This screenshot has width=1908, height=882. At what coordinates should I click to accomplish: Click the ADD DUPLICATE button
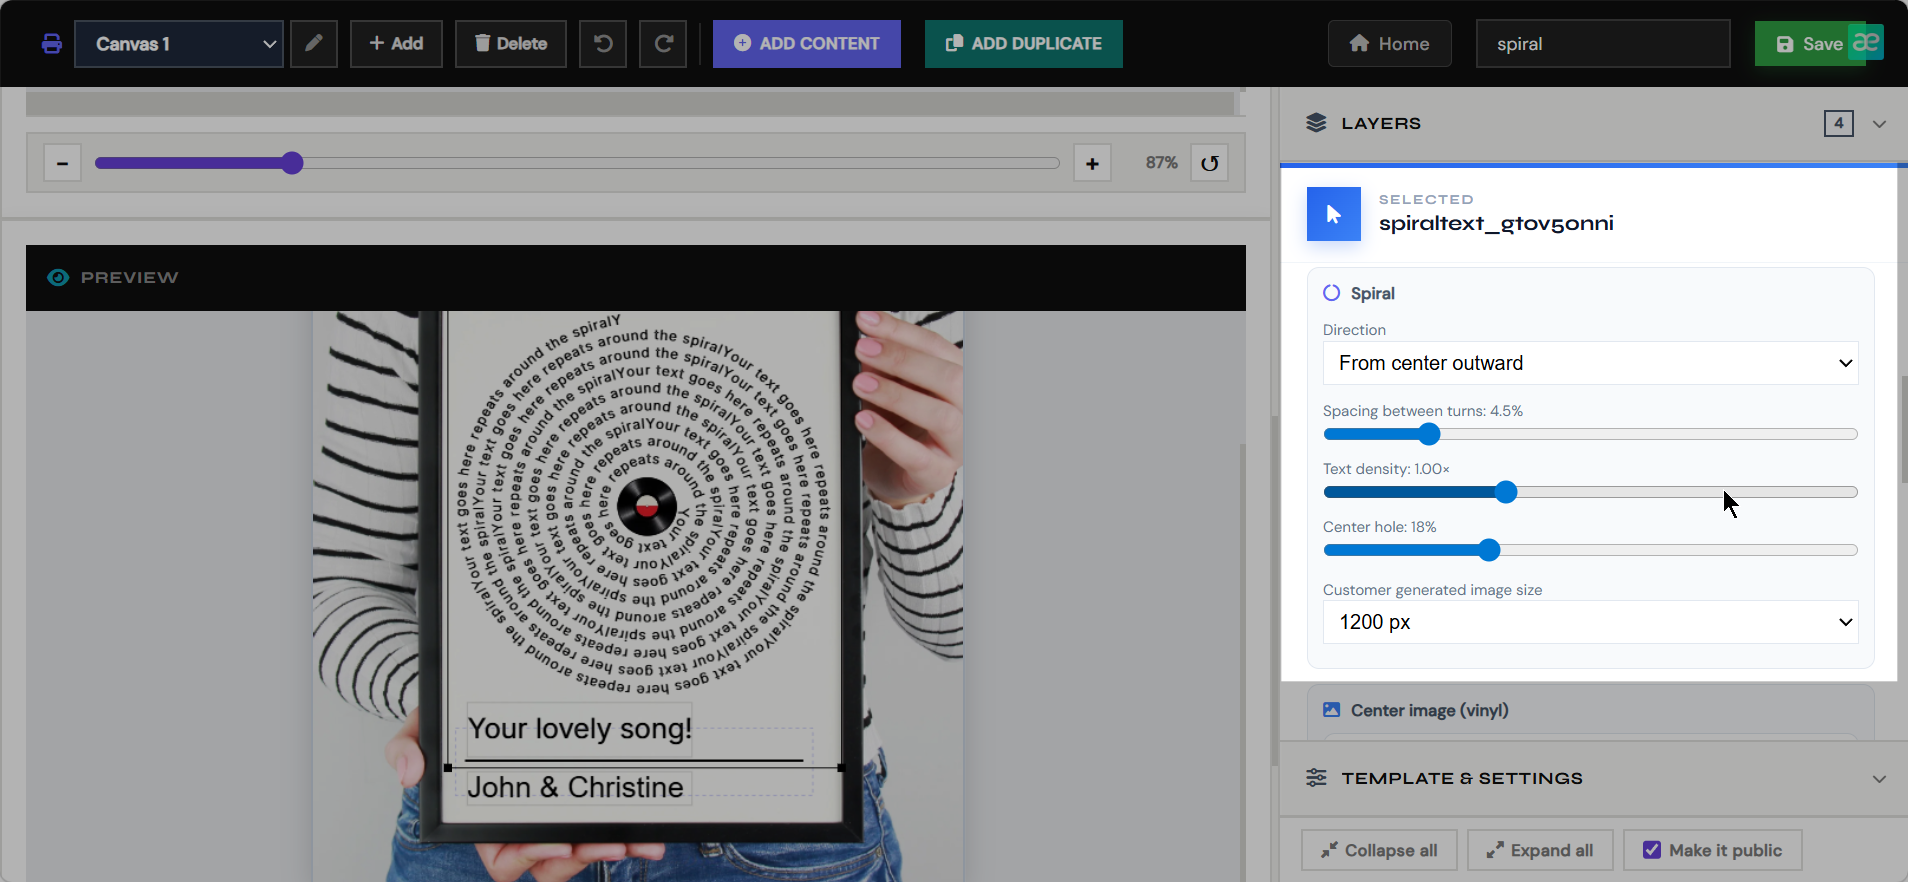pyautogui.click(x=1024, y=44)
